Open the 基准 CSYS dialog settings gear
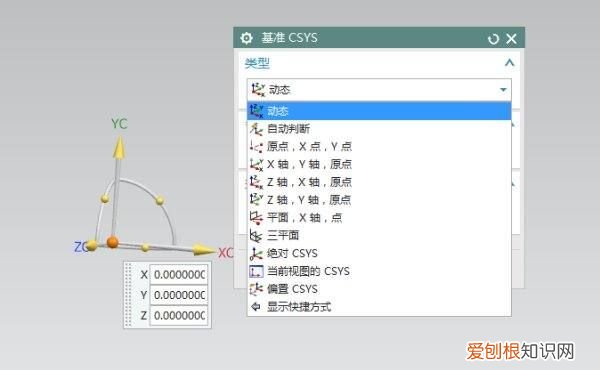 [x=246, y=38]
